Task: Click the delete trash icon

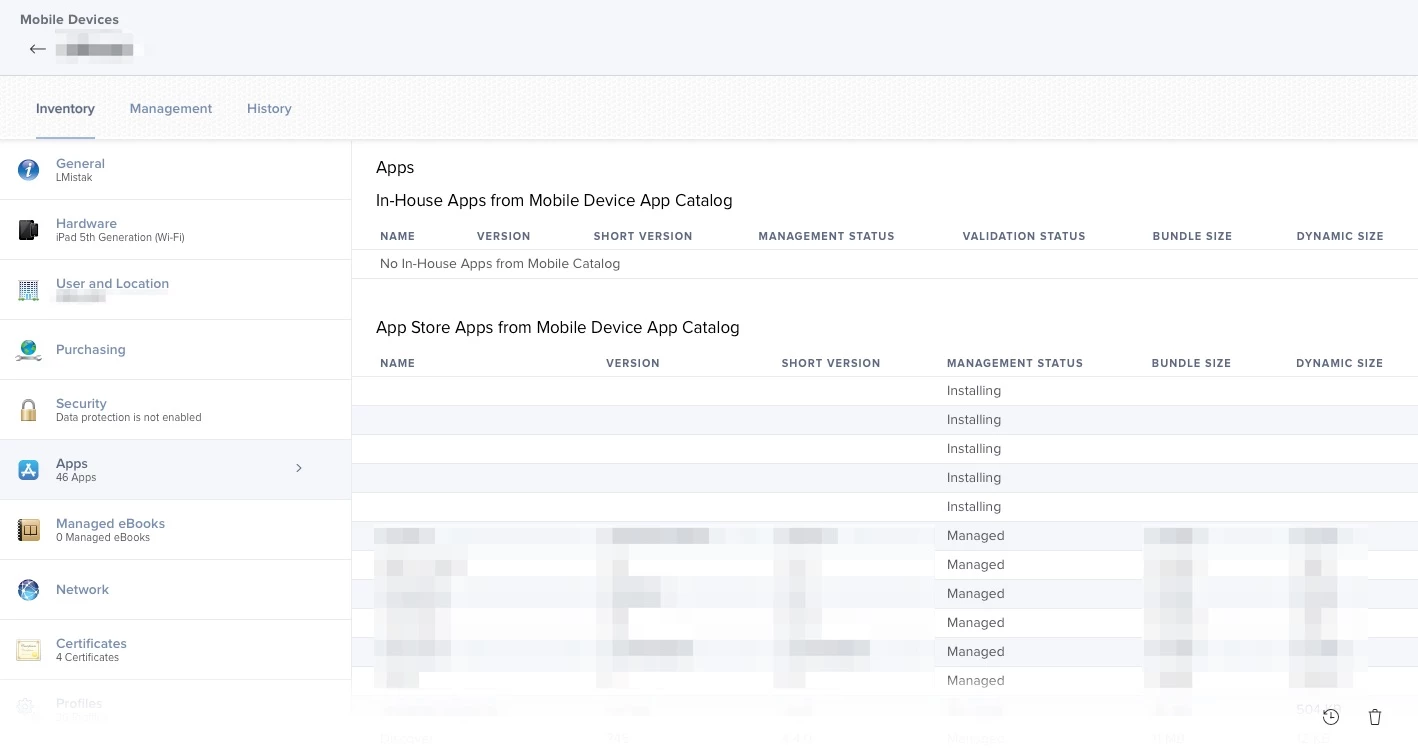Action: tap(1375, 717)
